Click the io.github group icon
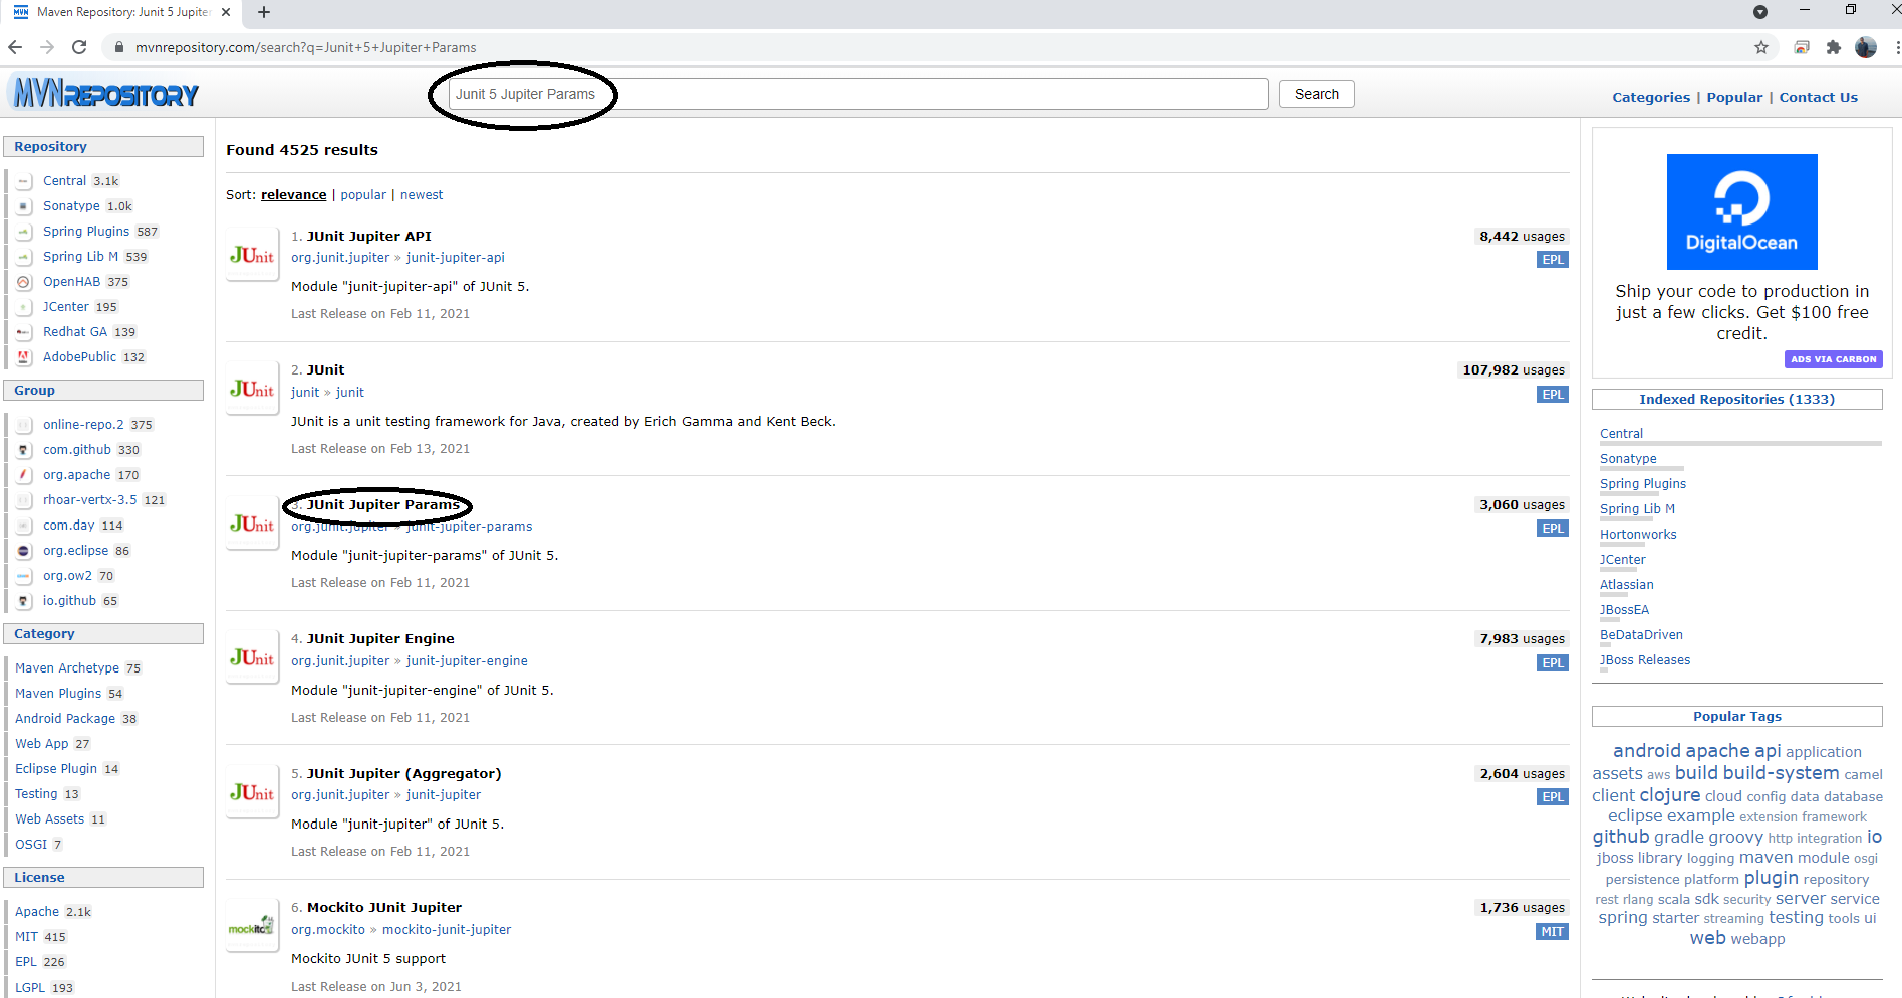 tap(25, 601)
